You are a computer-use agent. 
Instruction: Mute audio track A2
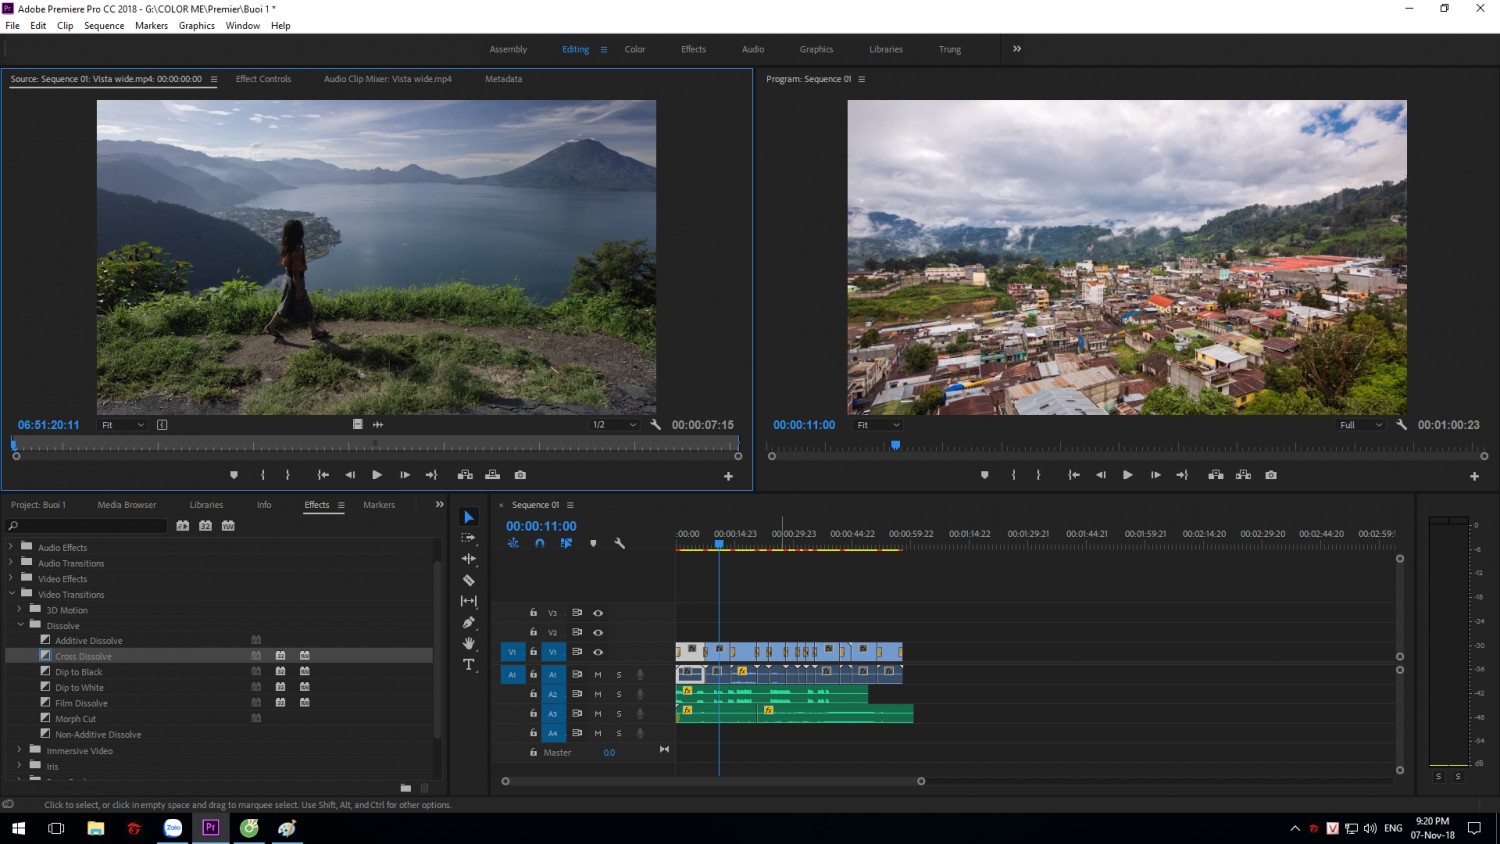pyautogui.click(x=598, y=694)
